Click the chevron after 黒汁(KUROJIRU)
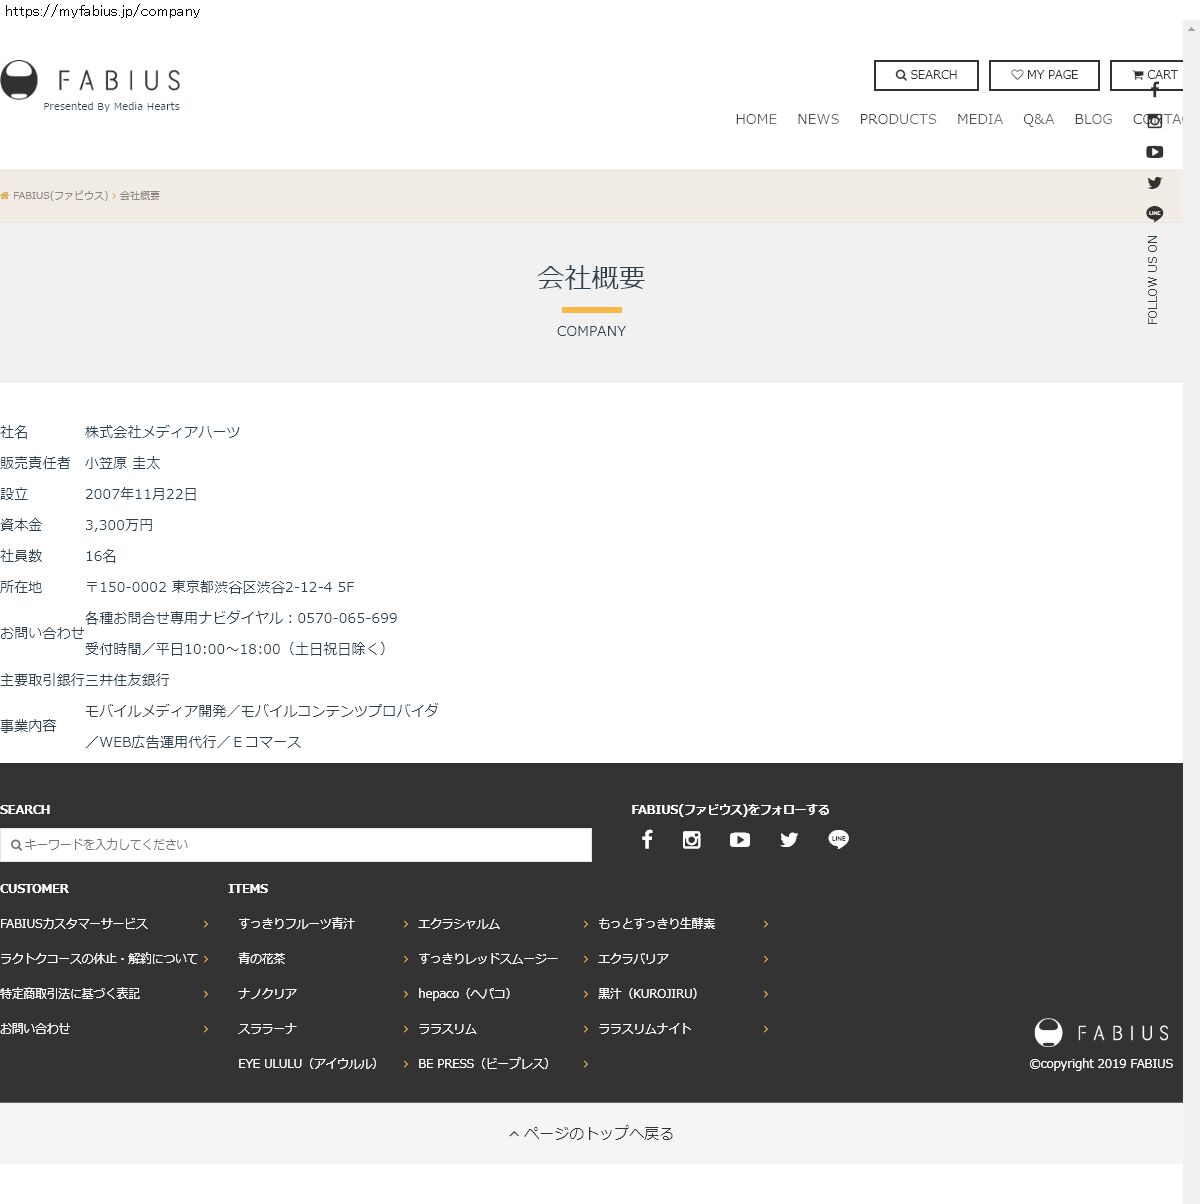 pos(766,995)
